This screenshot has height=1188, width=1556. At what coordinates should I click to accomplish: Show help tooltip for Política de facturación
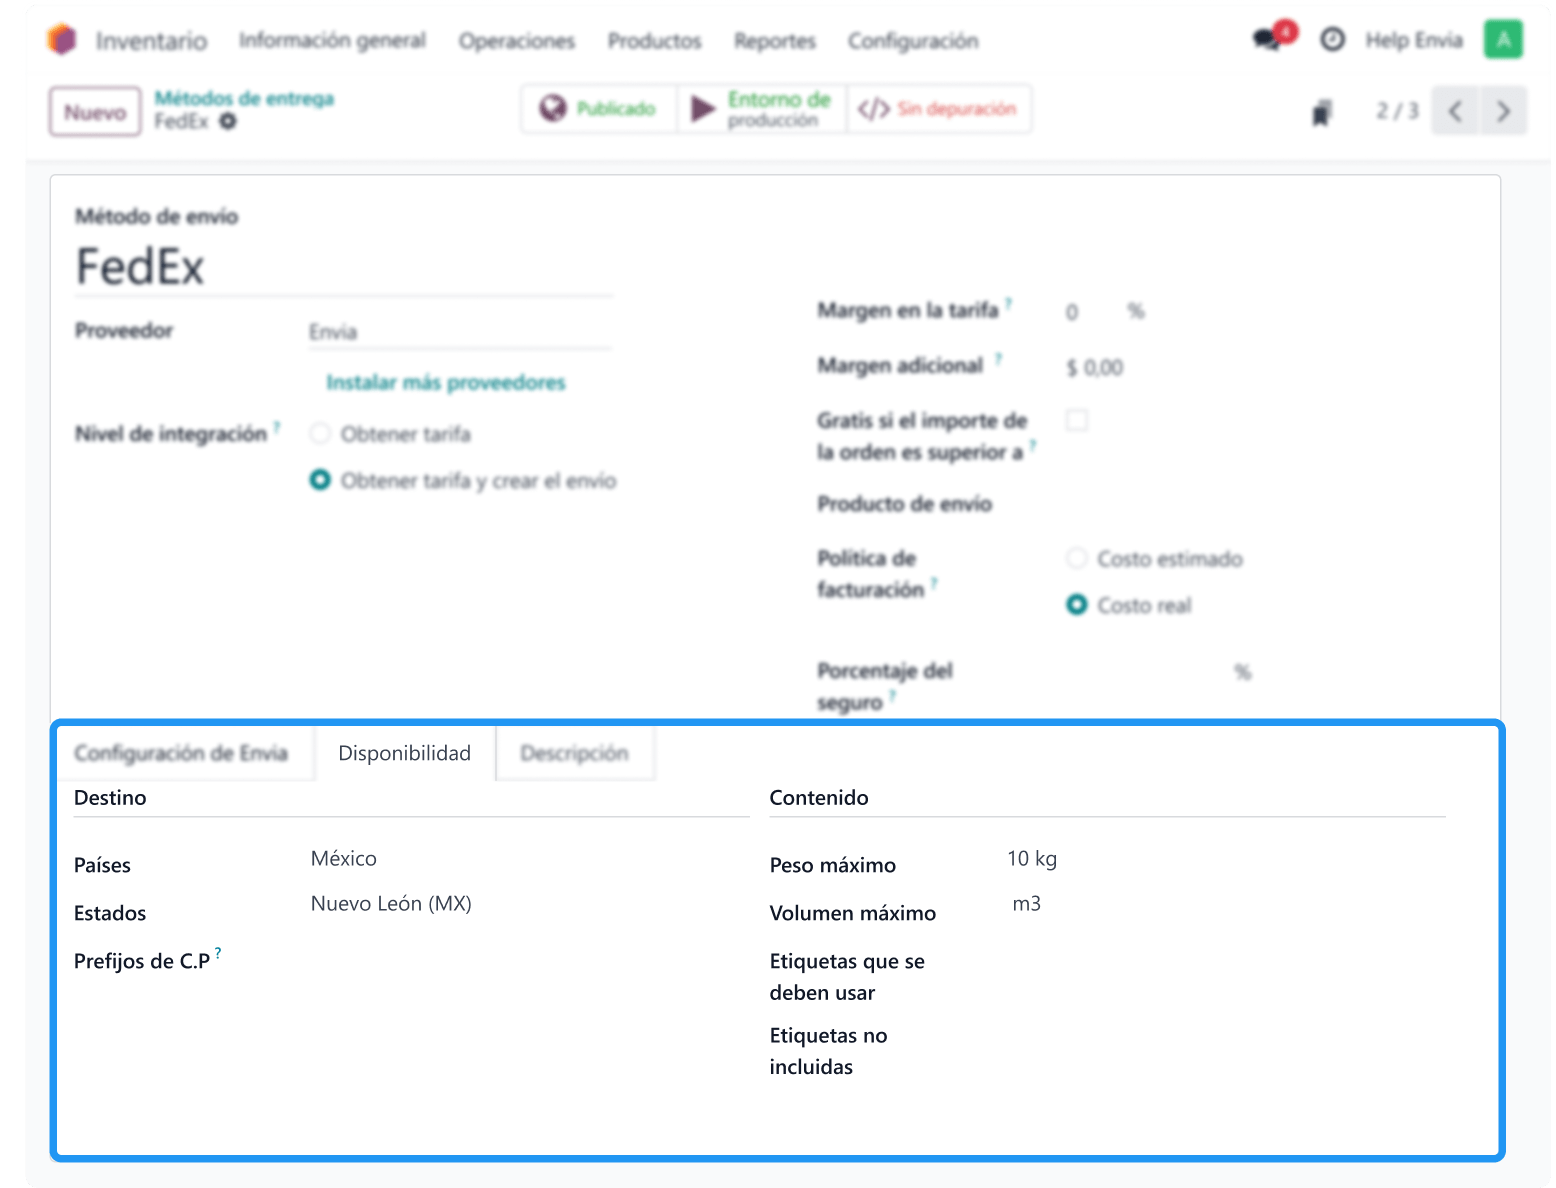pos(934,582)
